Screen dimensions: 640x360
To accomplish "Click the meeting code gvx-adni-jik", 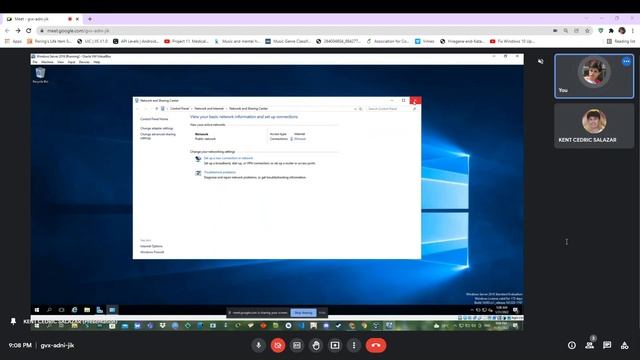I will point(57,345).
